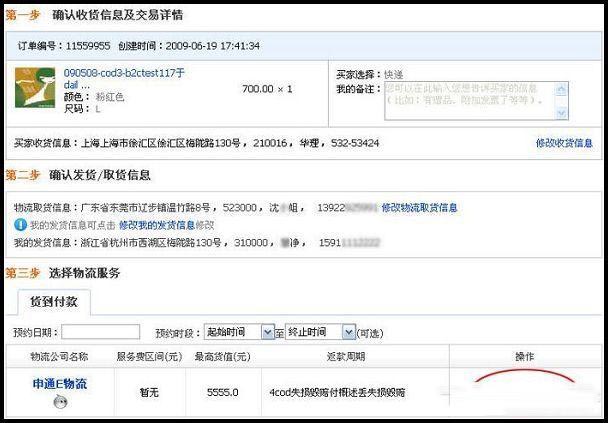Click heading 第三步 选择物流服务

(x=62, y=273)
